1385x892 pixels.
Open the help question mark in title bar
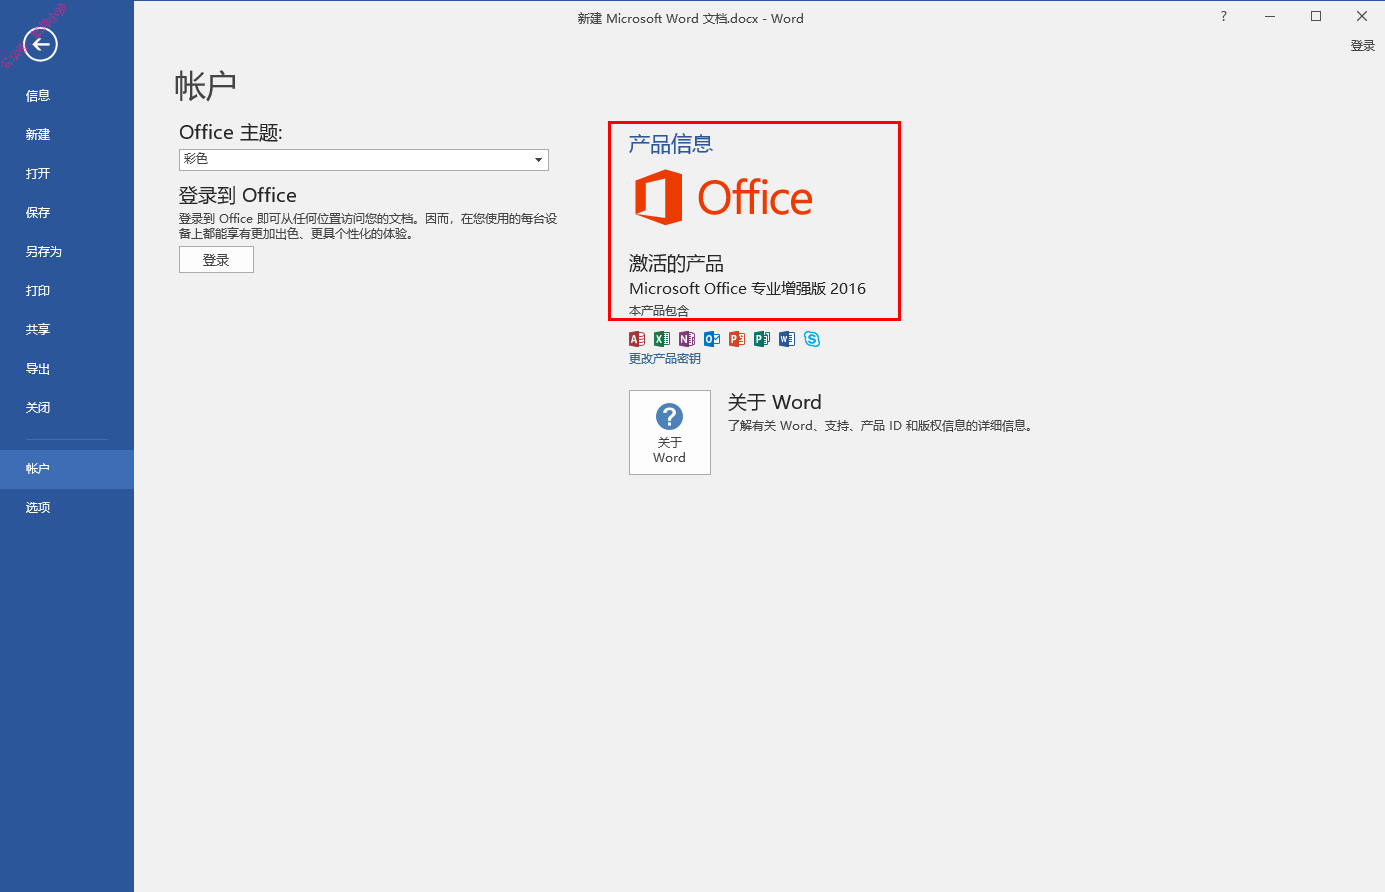[1223, 16]
